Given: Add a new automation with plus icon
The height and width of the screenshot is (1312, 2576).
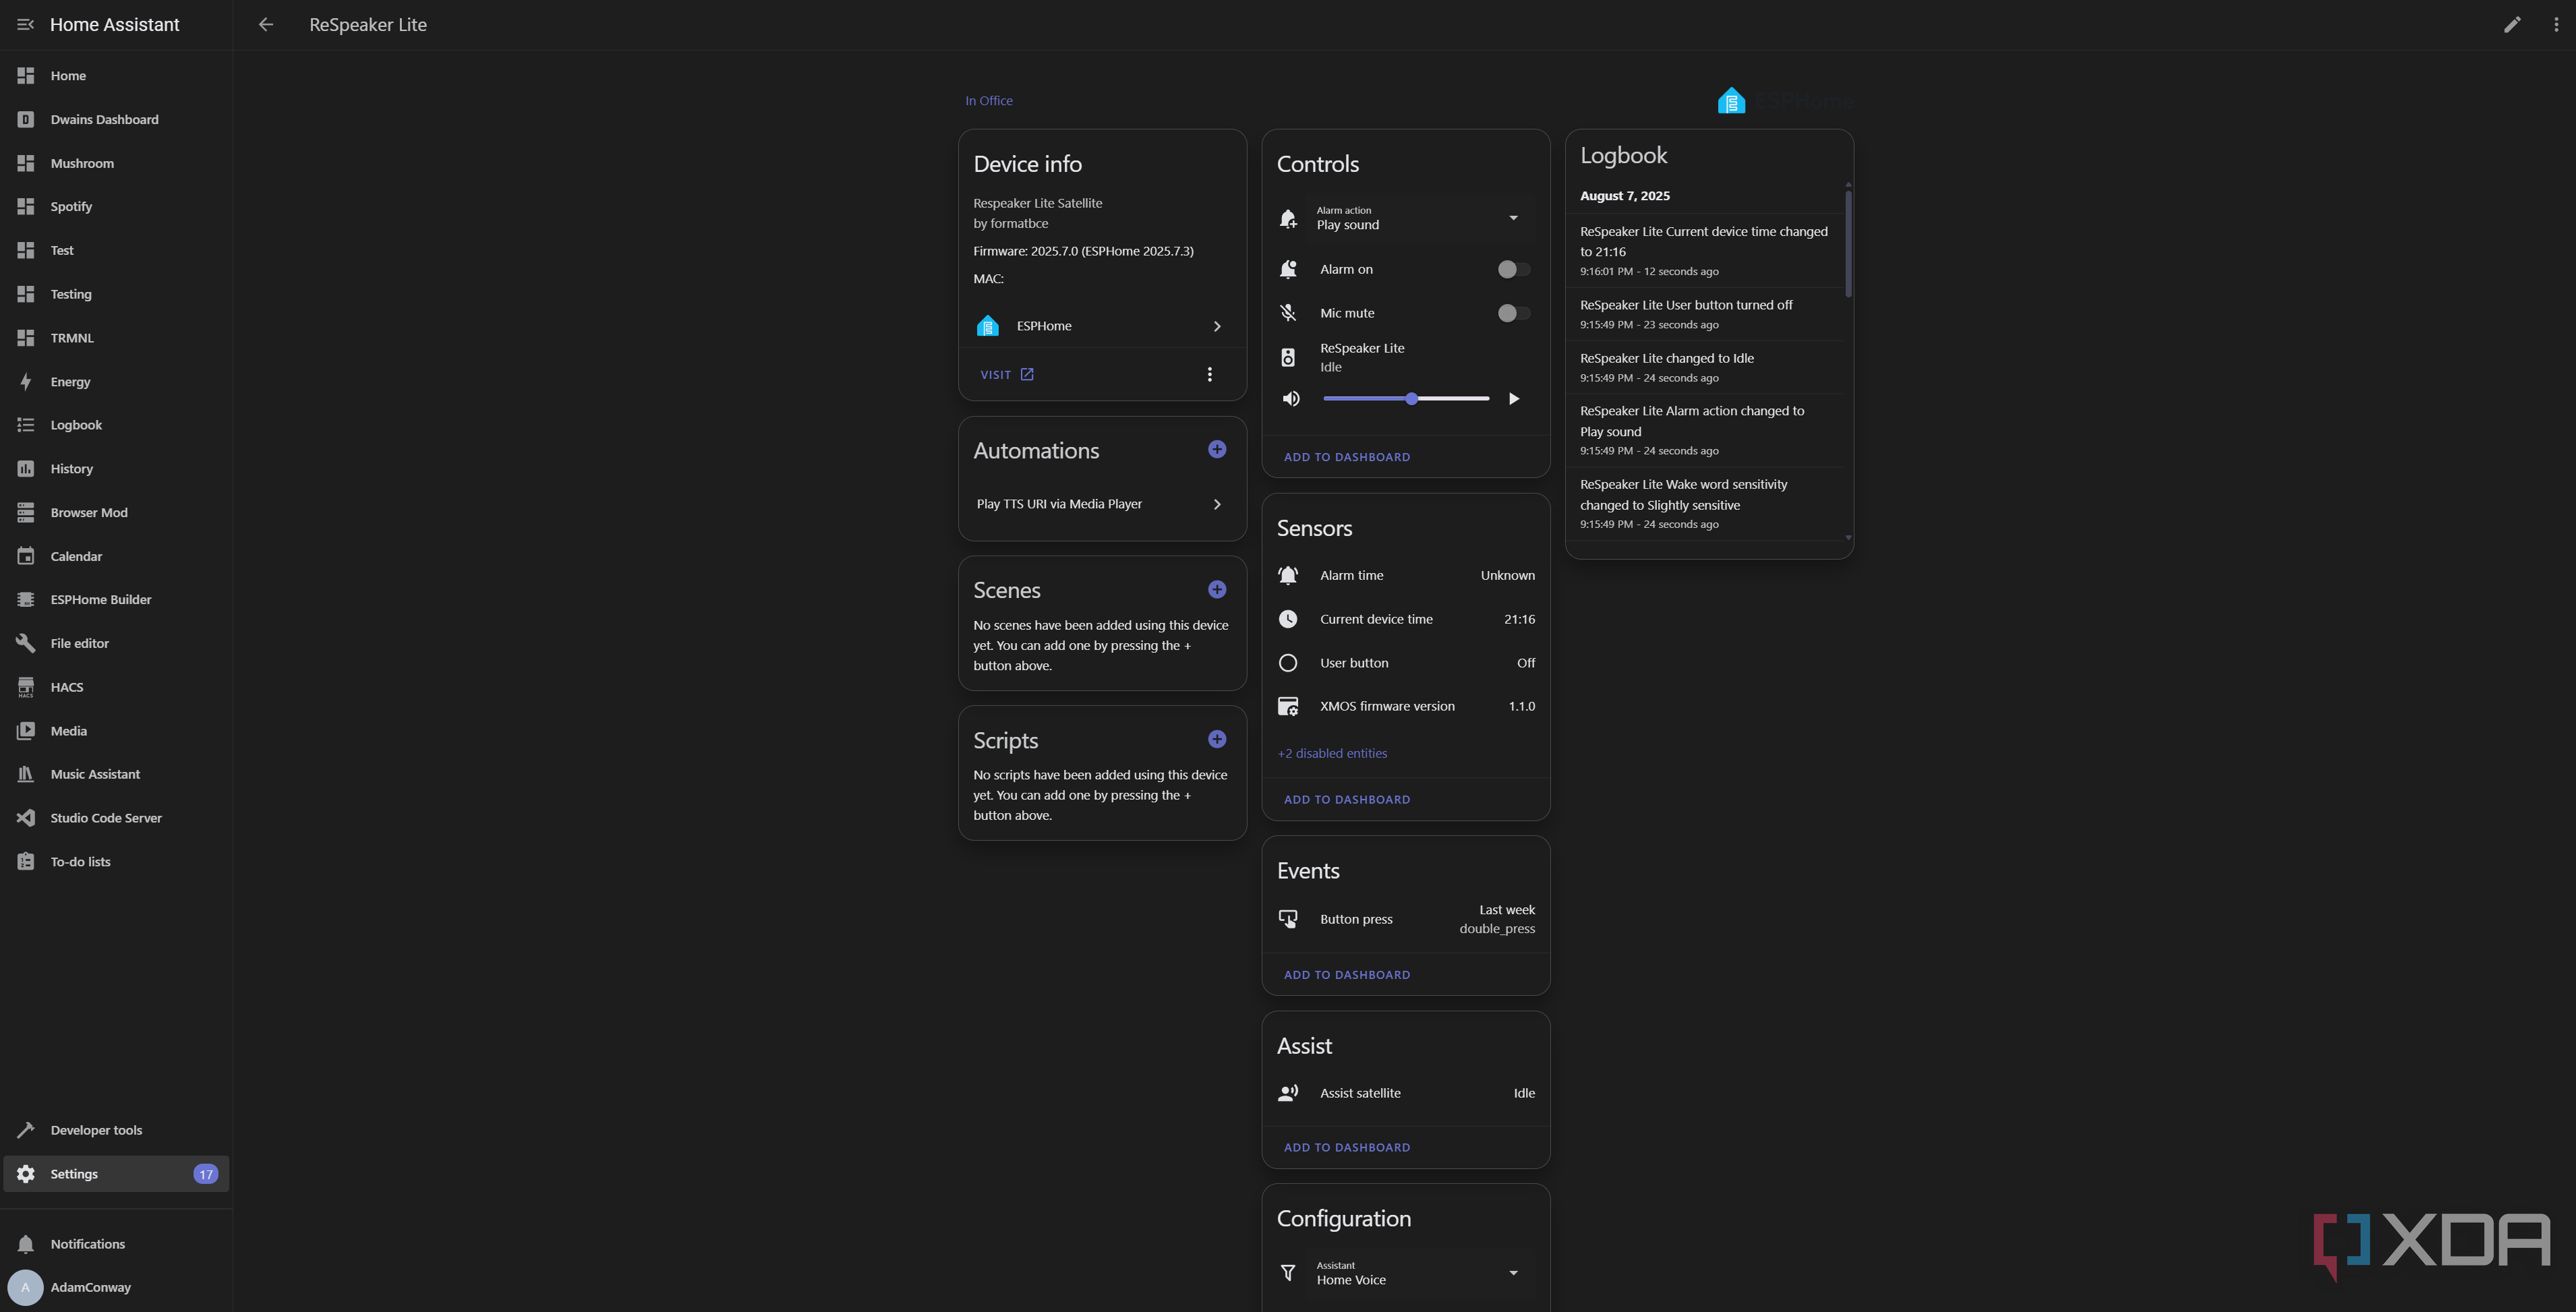Looking at the screenshot, I should [1217, 449].
